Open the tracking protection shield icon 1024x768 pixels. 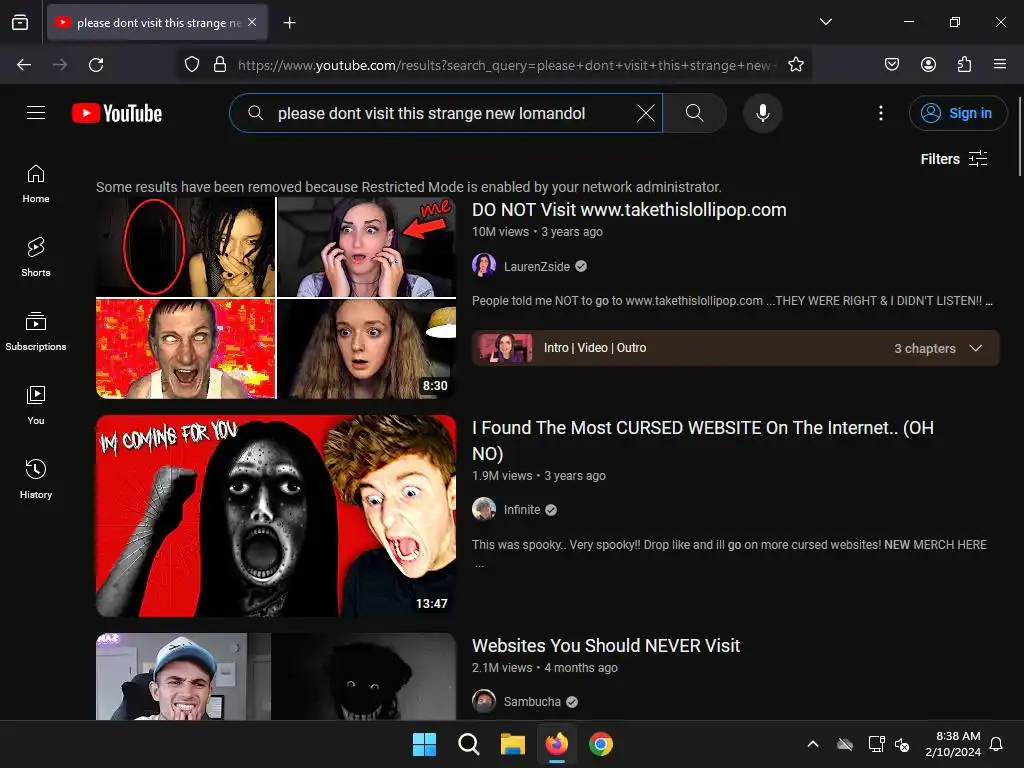191,65
